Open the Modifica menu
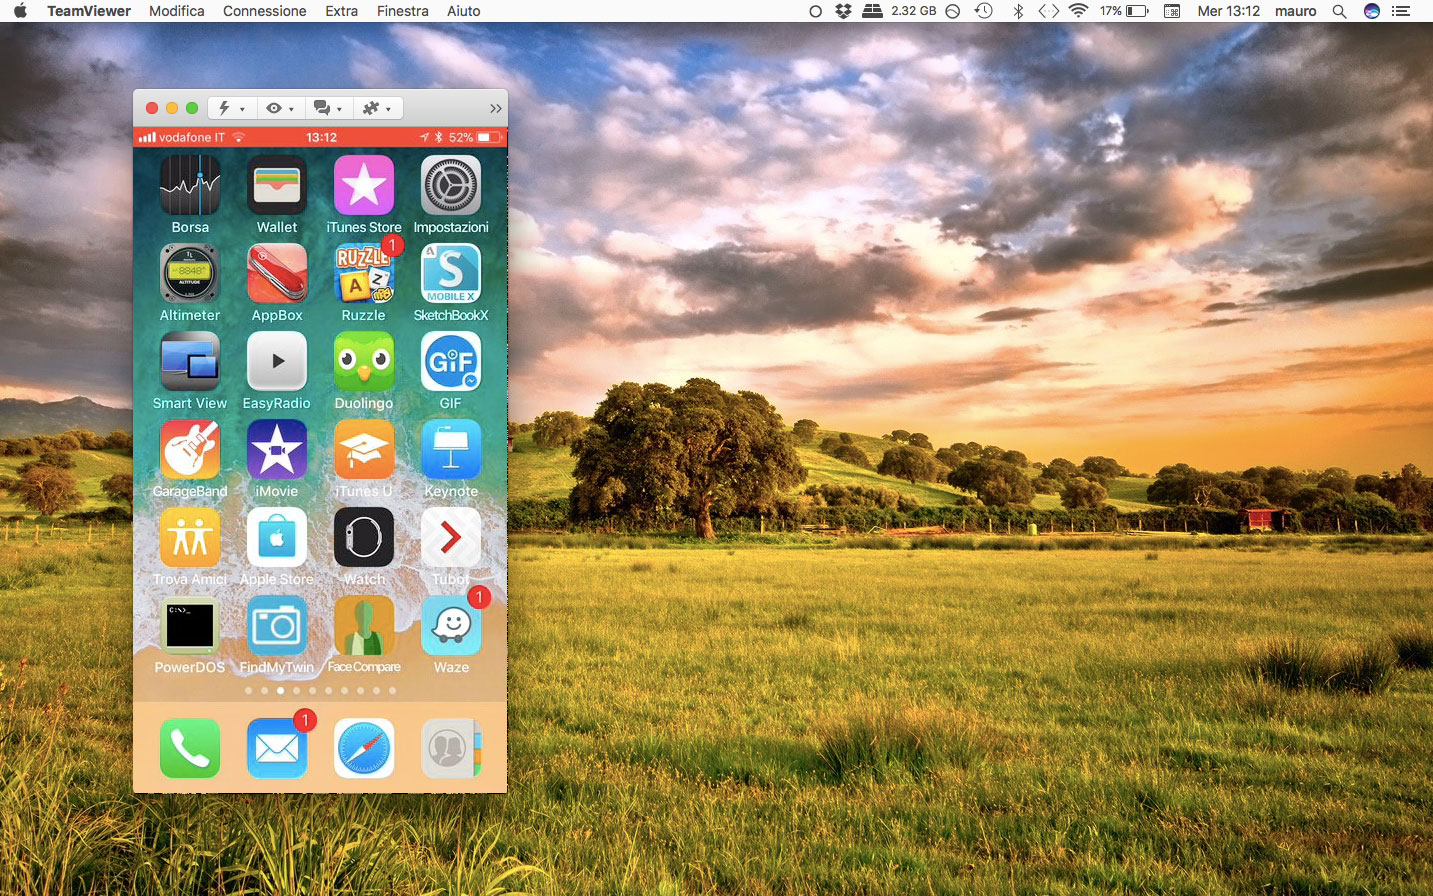Viewport: 1433px width, 896px height. click(x=177, y=11)
